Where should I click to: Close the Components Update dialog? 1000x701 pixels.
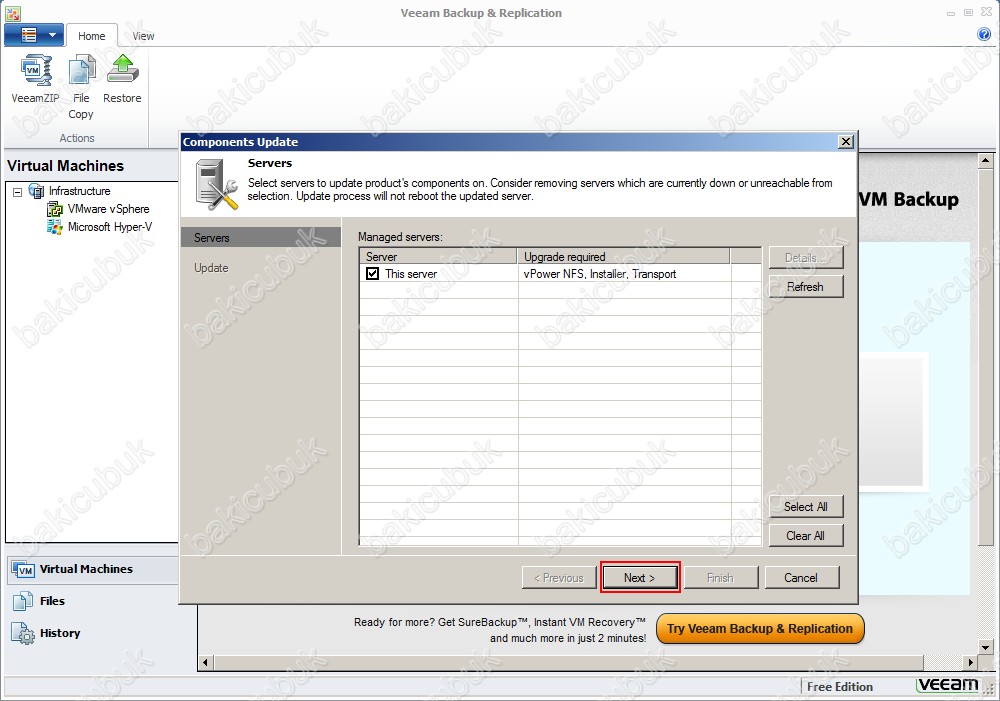pos(846,142)
